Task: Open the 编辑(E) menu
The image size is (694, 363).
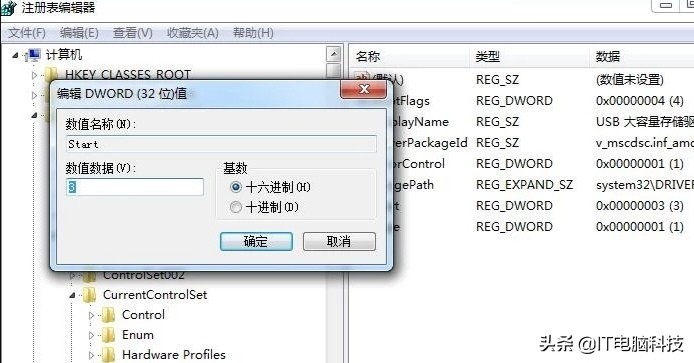Action: tap(79, 33)
